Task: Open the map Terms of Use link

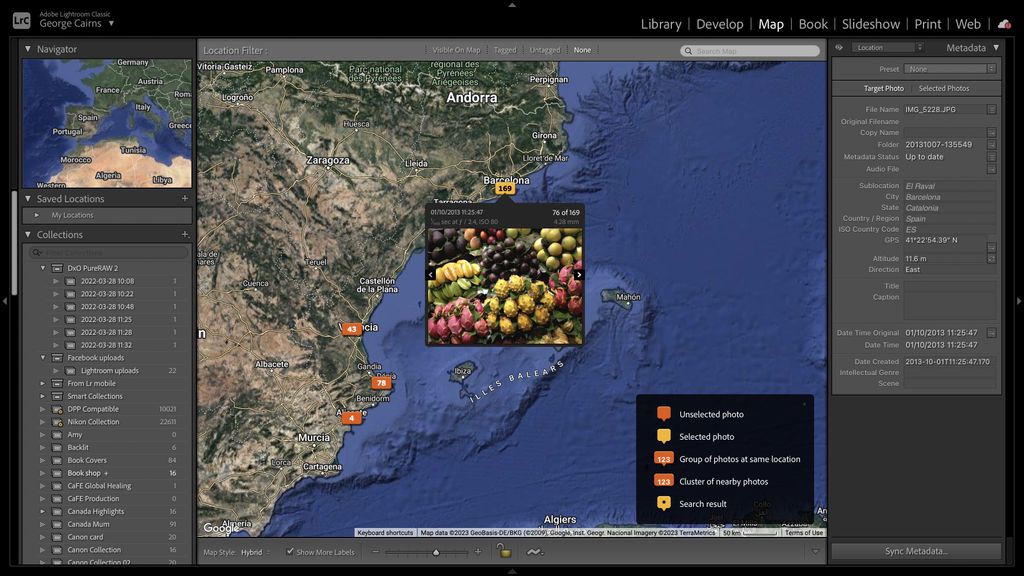Action: pyautogui.click(x=803, y=533)
